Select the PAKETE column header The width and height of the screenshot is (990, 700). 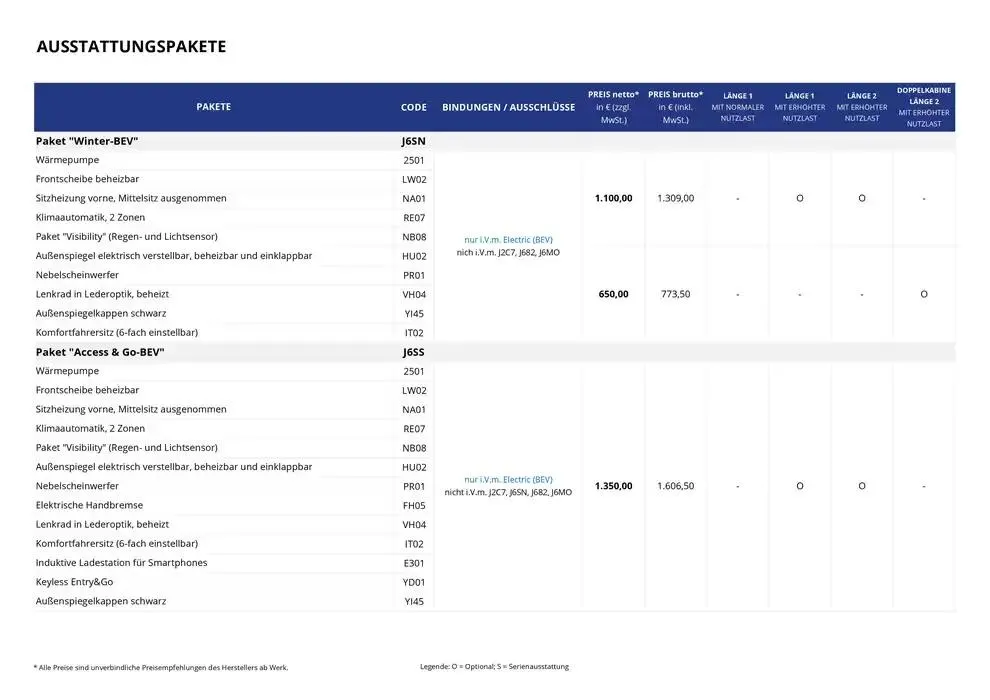pos(213,106)
